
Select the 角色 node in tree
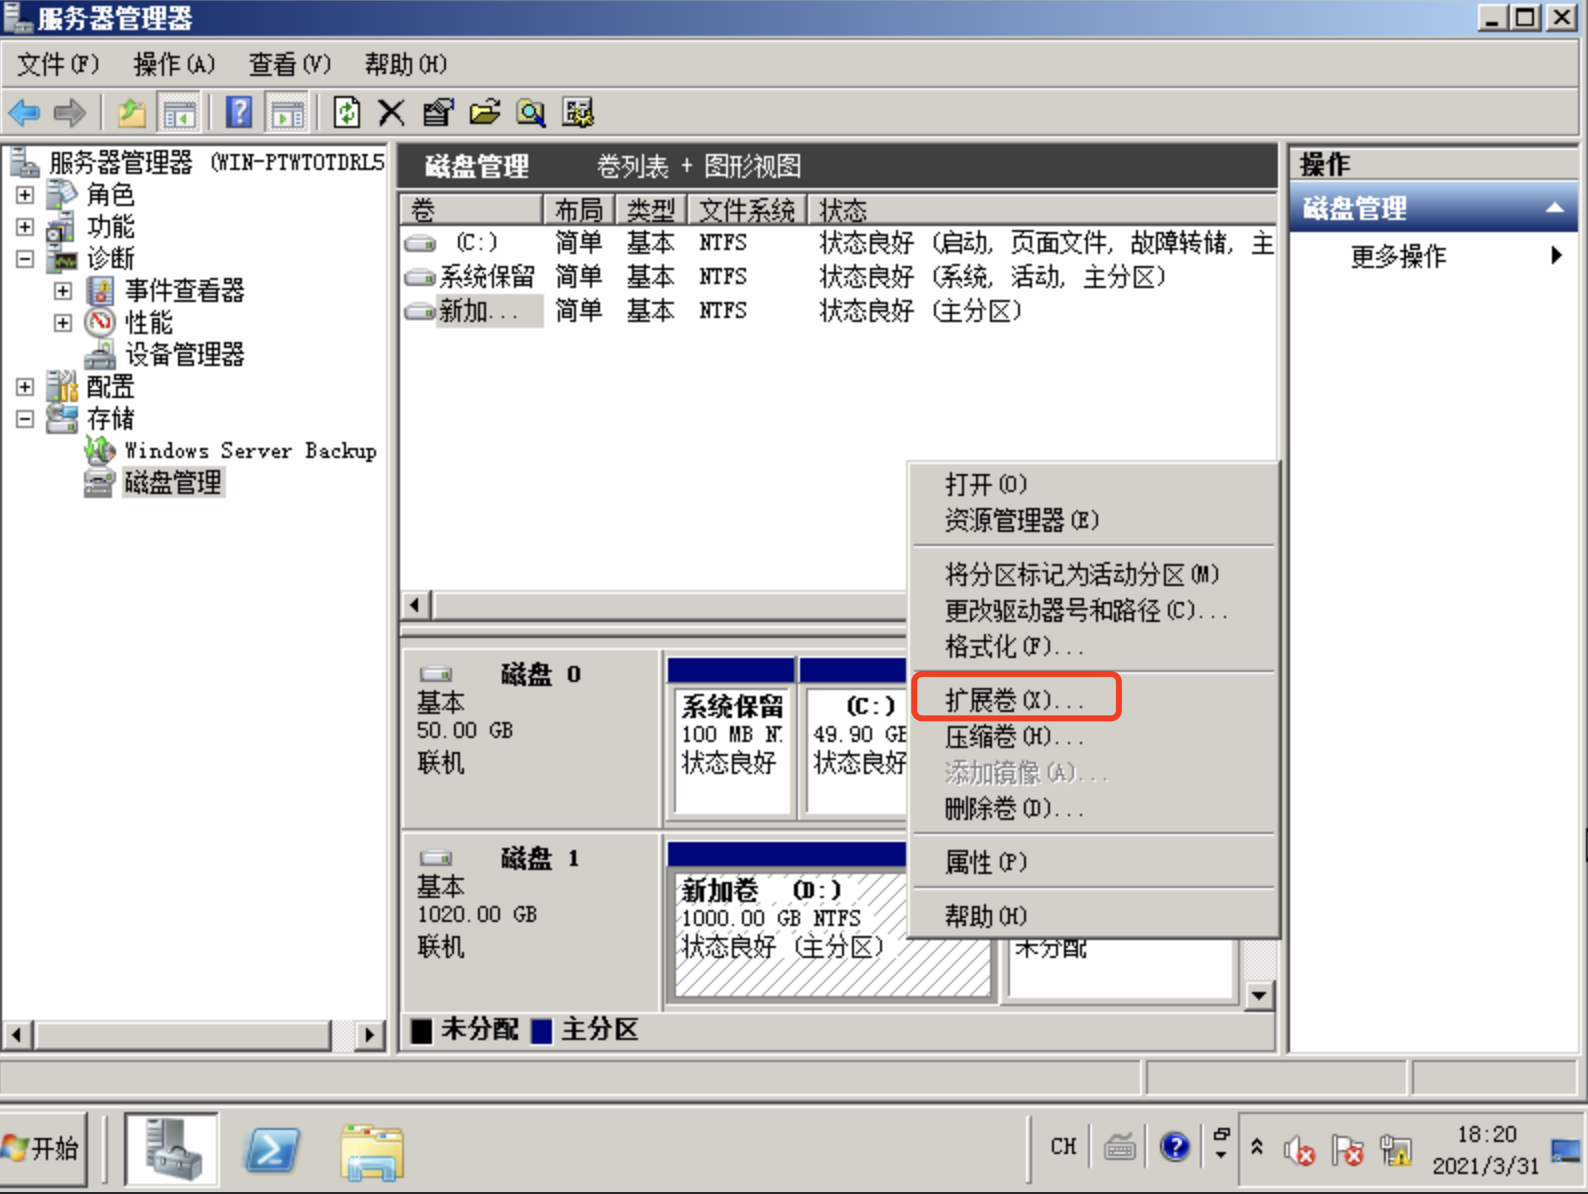(110, 194)
